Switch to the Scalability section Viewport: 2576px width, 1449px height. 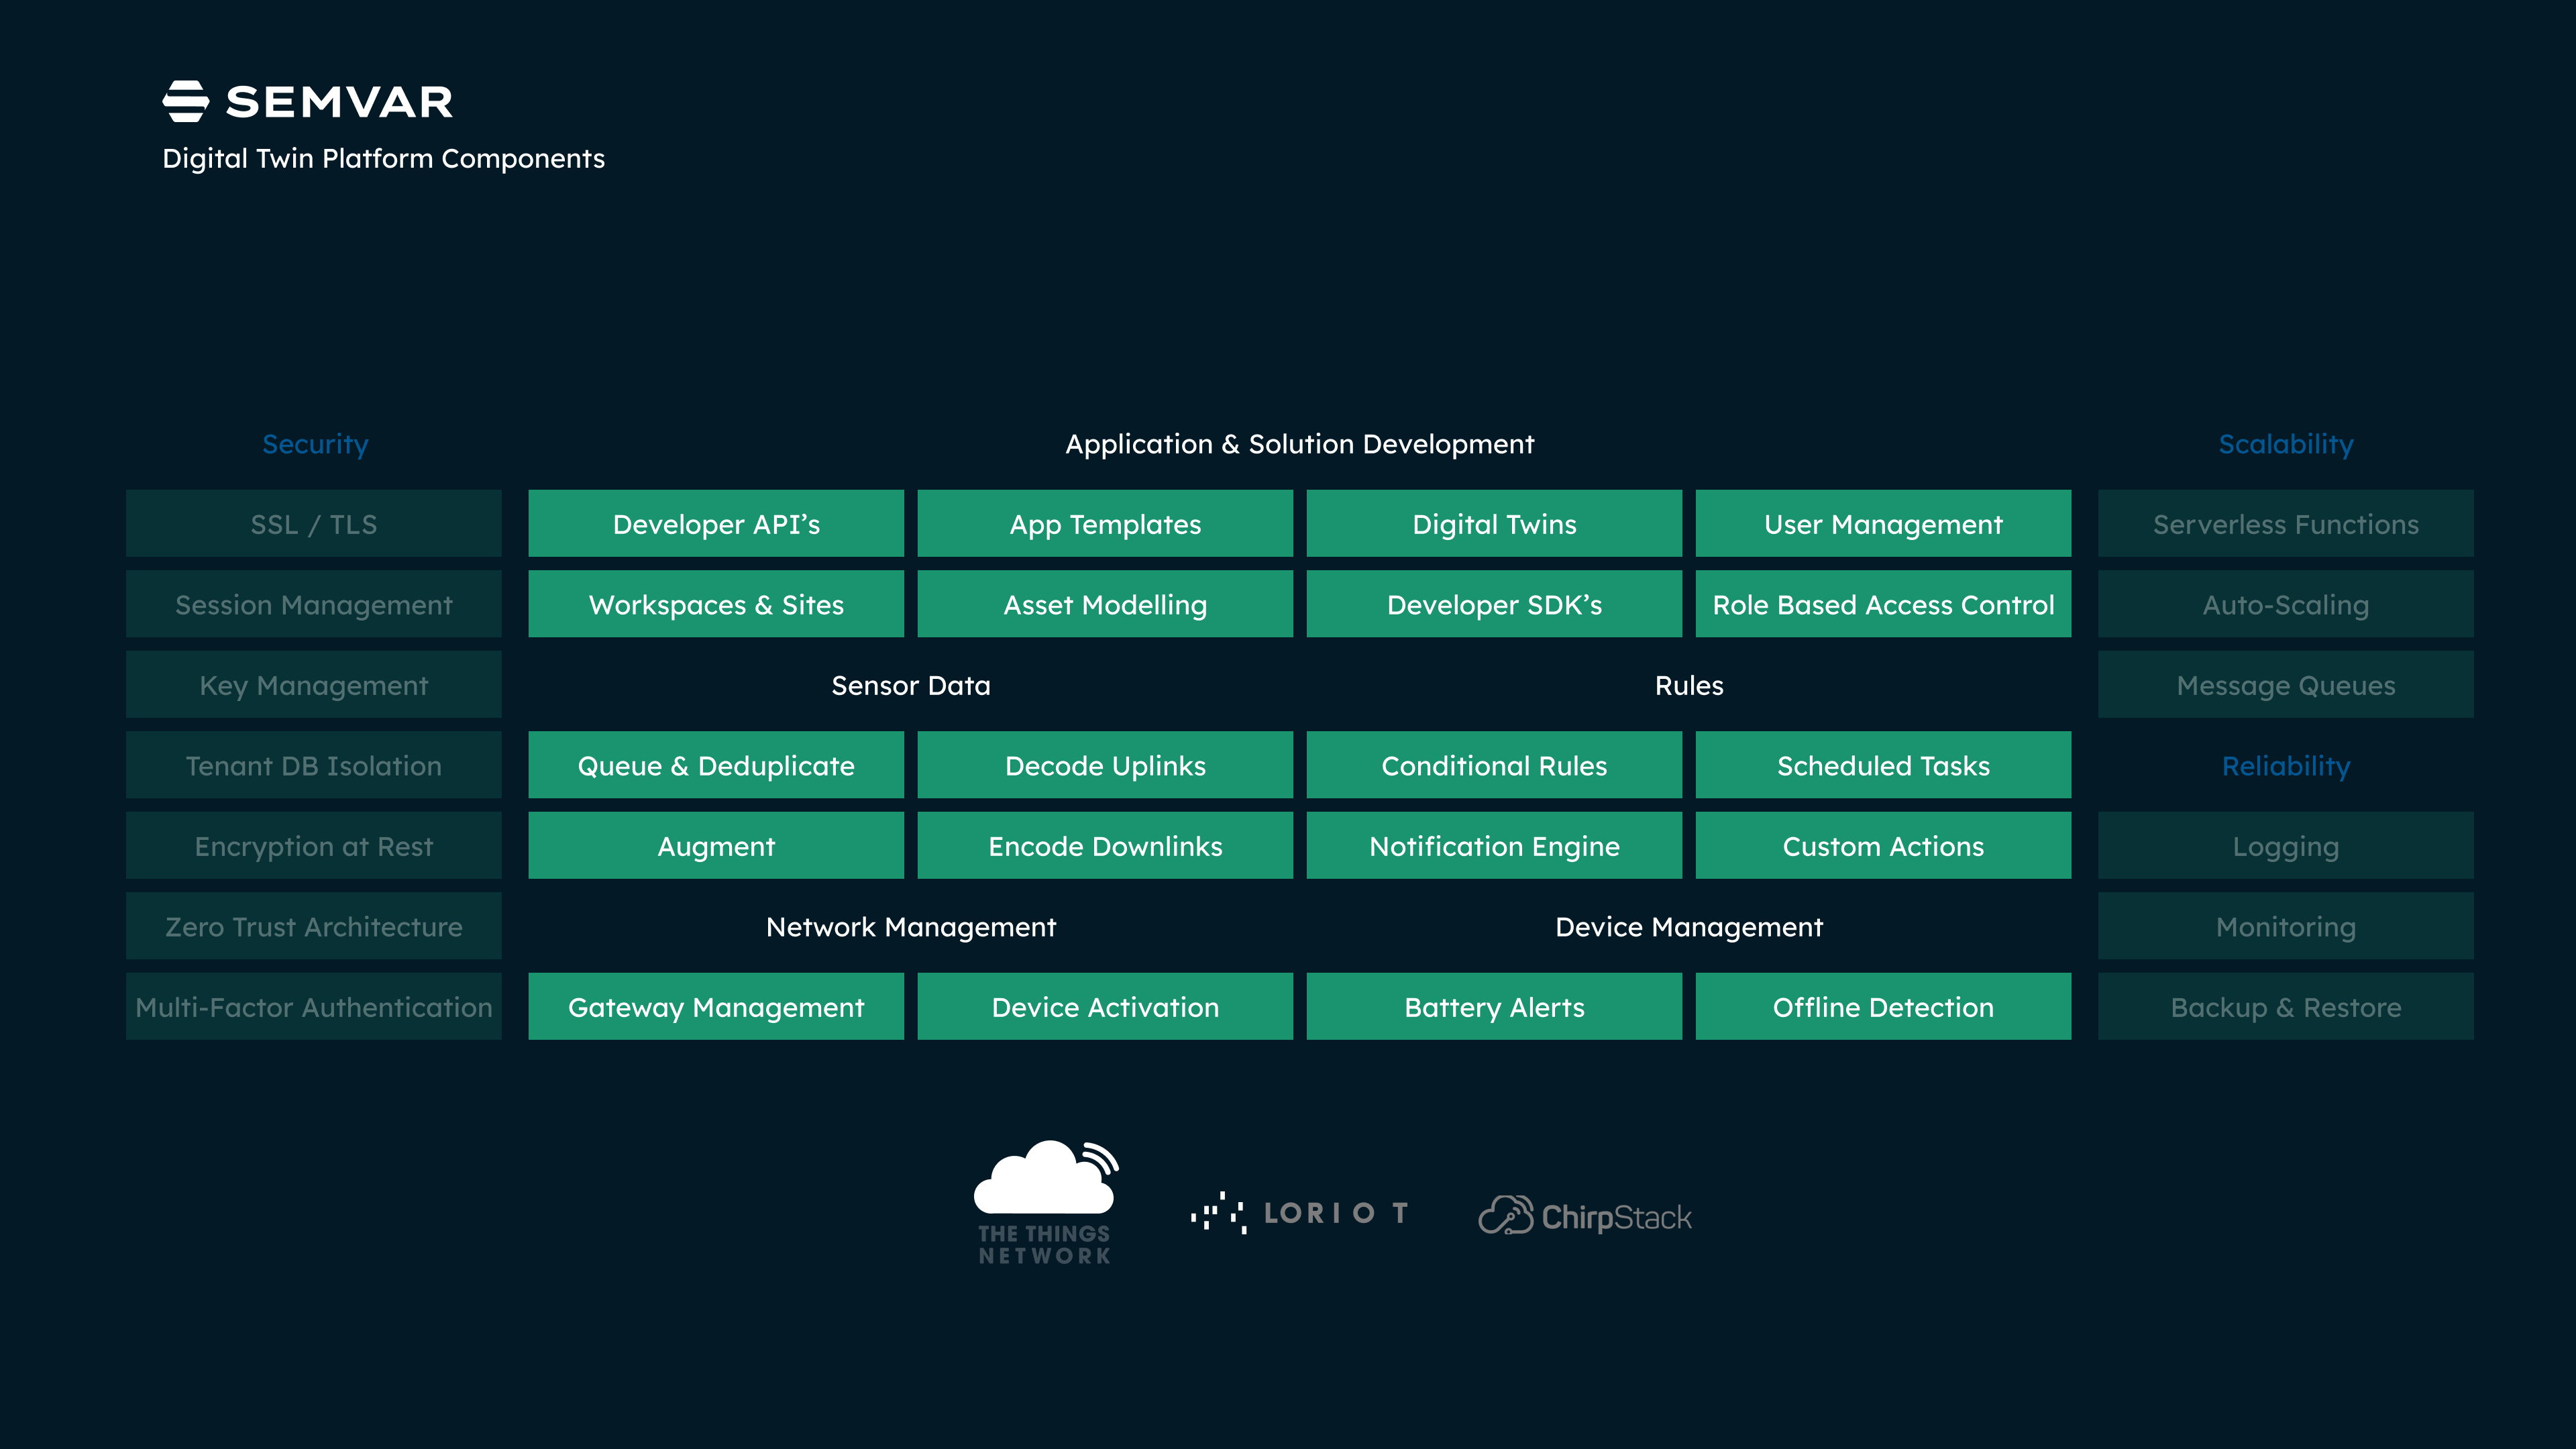click(x=2286, y=444)
